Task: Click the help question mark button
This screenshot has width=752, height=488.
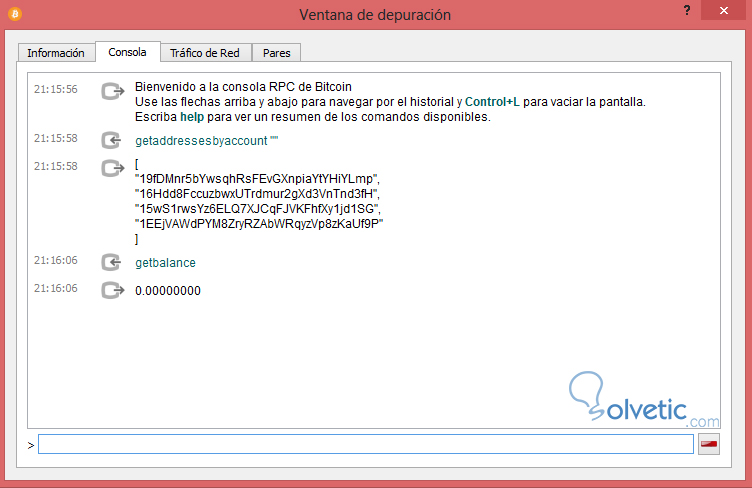Action: click(x=687, y=11)
